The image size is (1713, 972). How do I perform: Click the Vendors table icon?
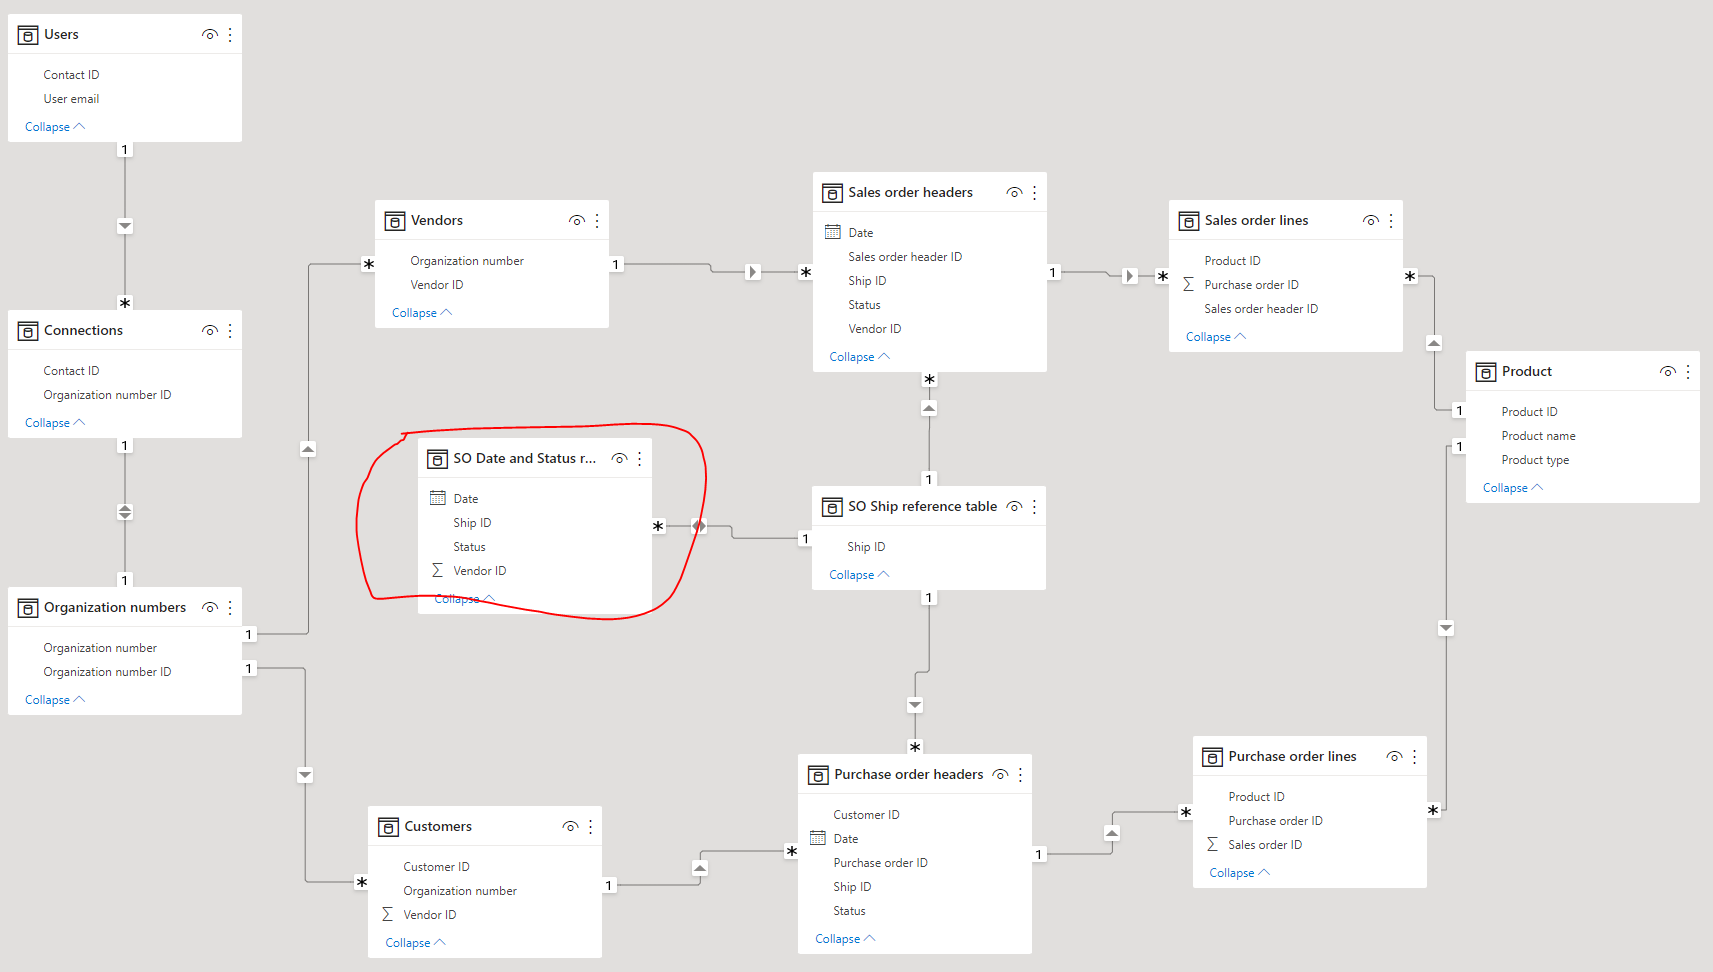(x=395, y=221)
